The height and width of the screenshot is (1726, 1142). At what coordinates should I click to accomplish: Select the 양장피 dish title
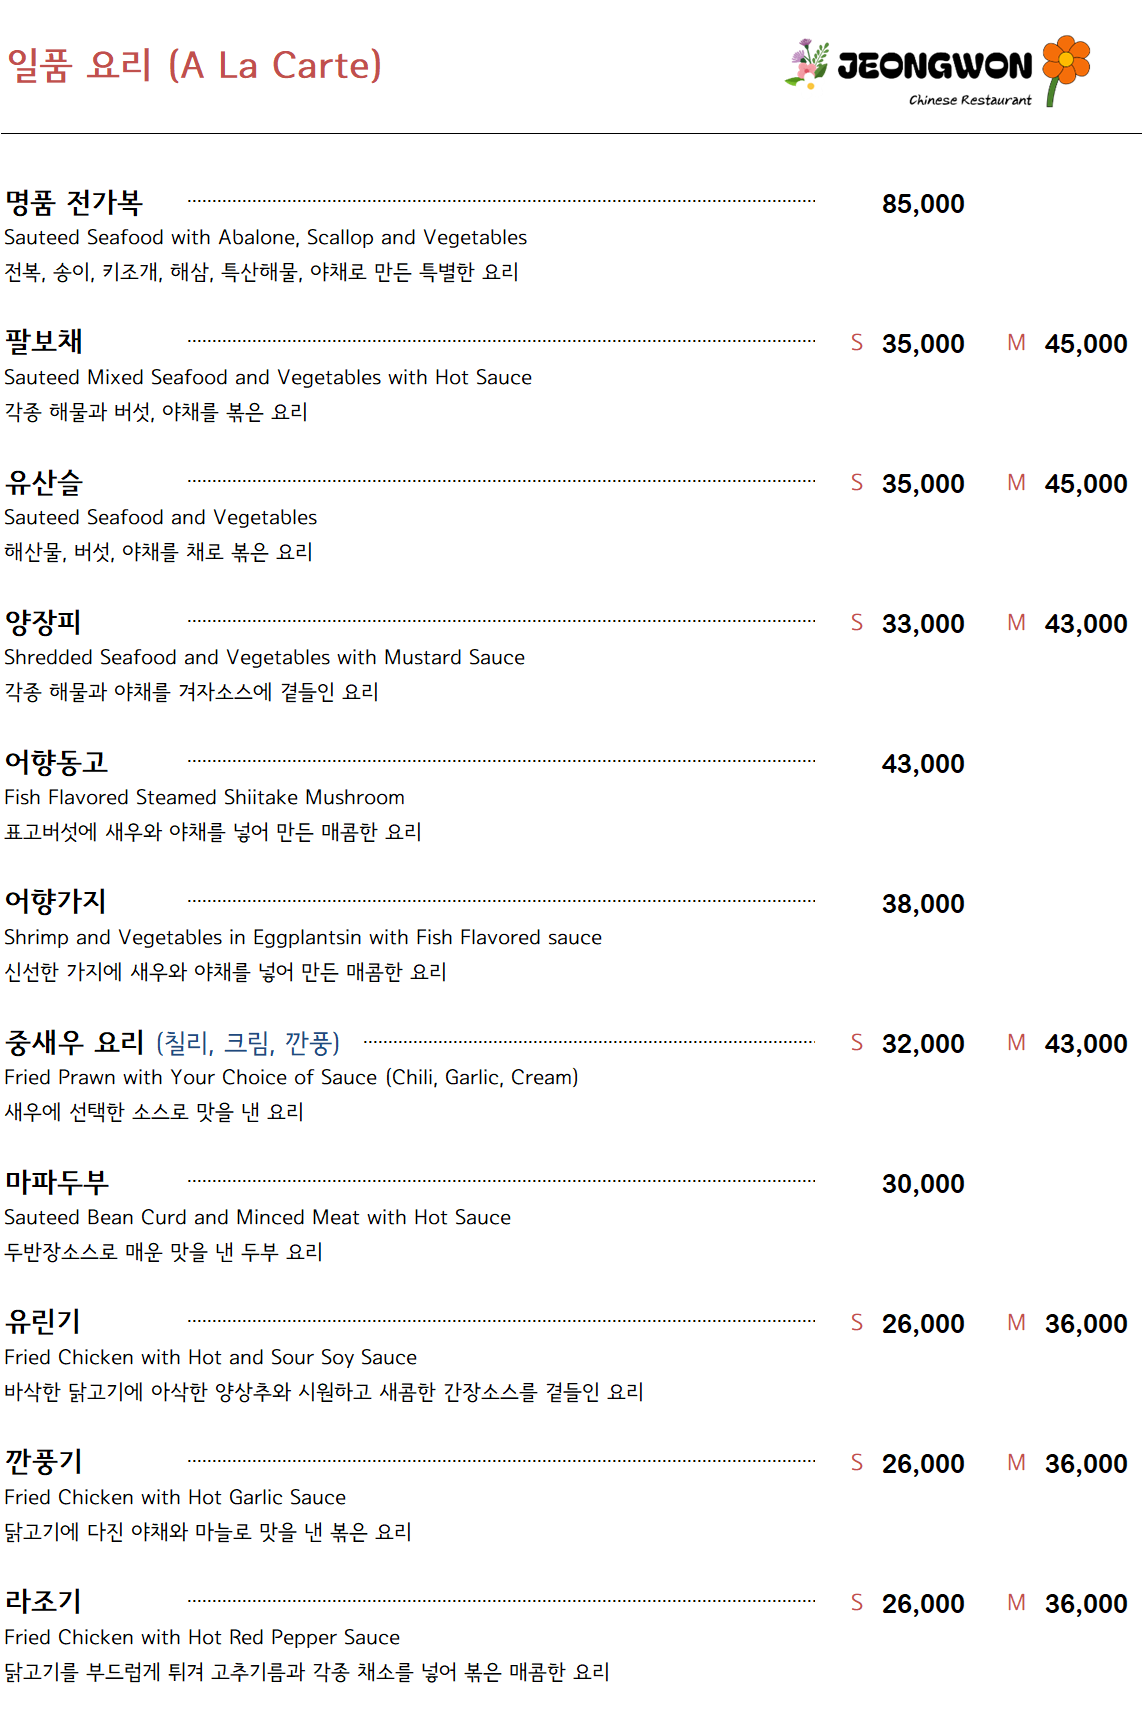click(x=43, y=623)
